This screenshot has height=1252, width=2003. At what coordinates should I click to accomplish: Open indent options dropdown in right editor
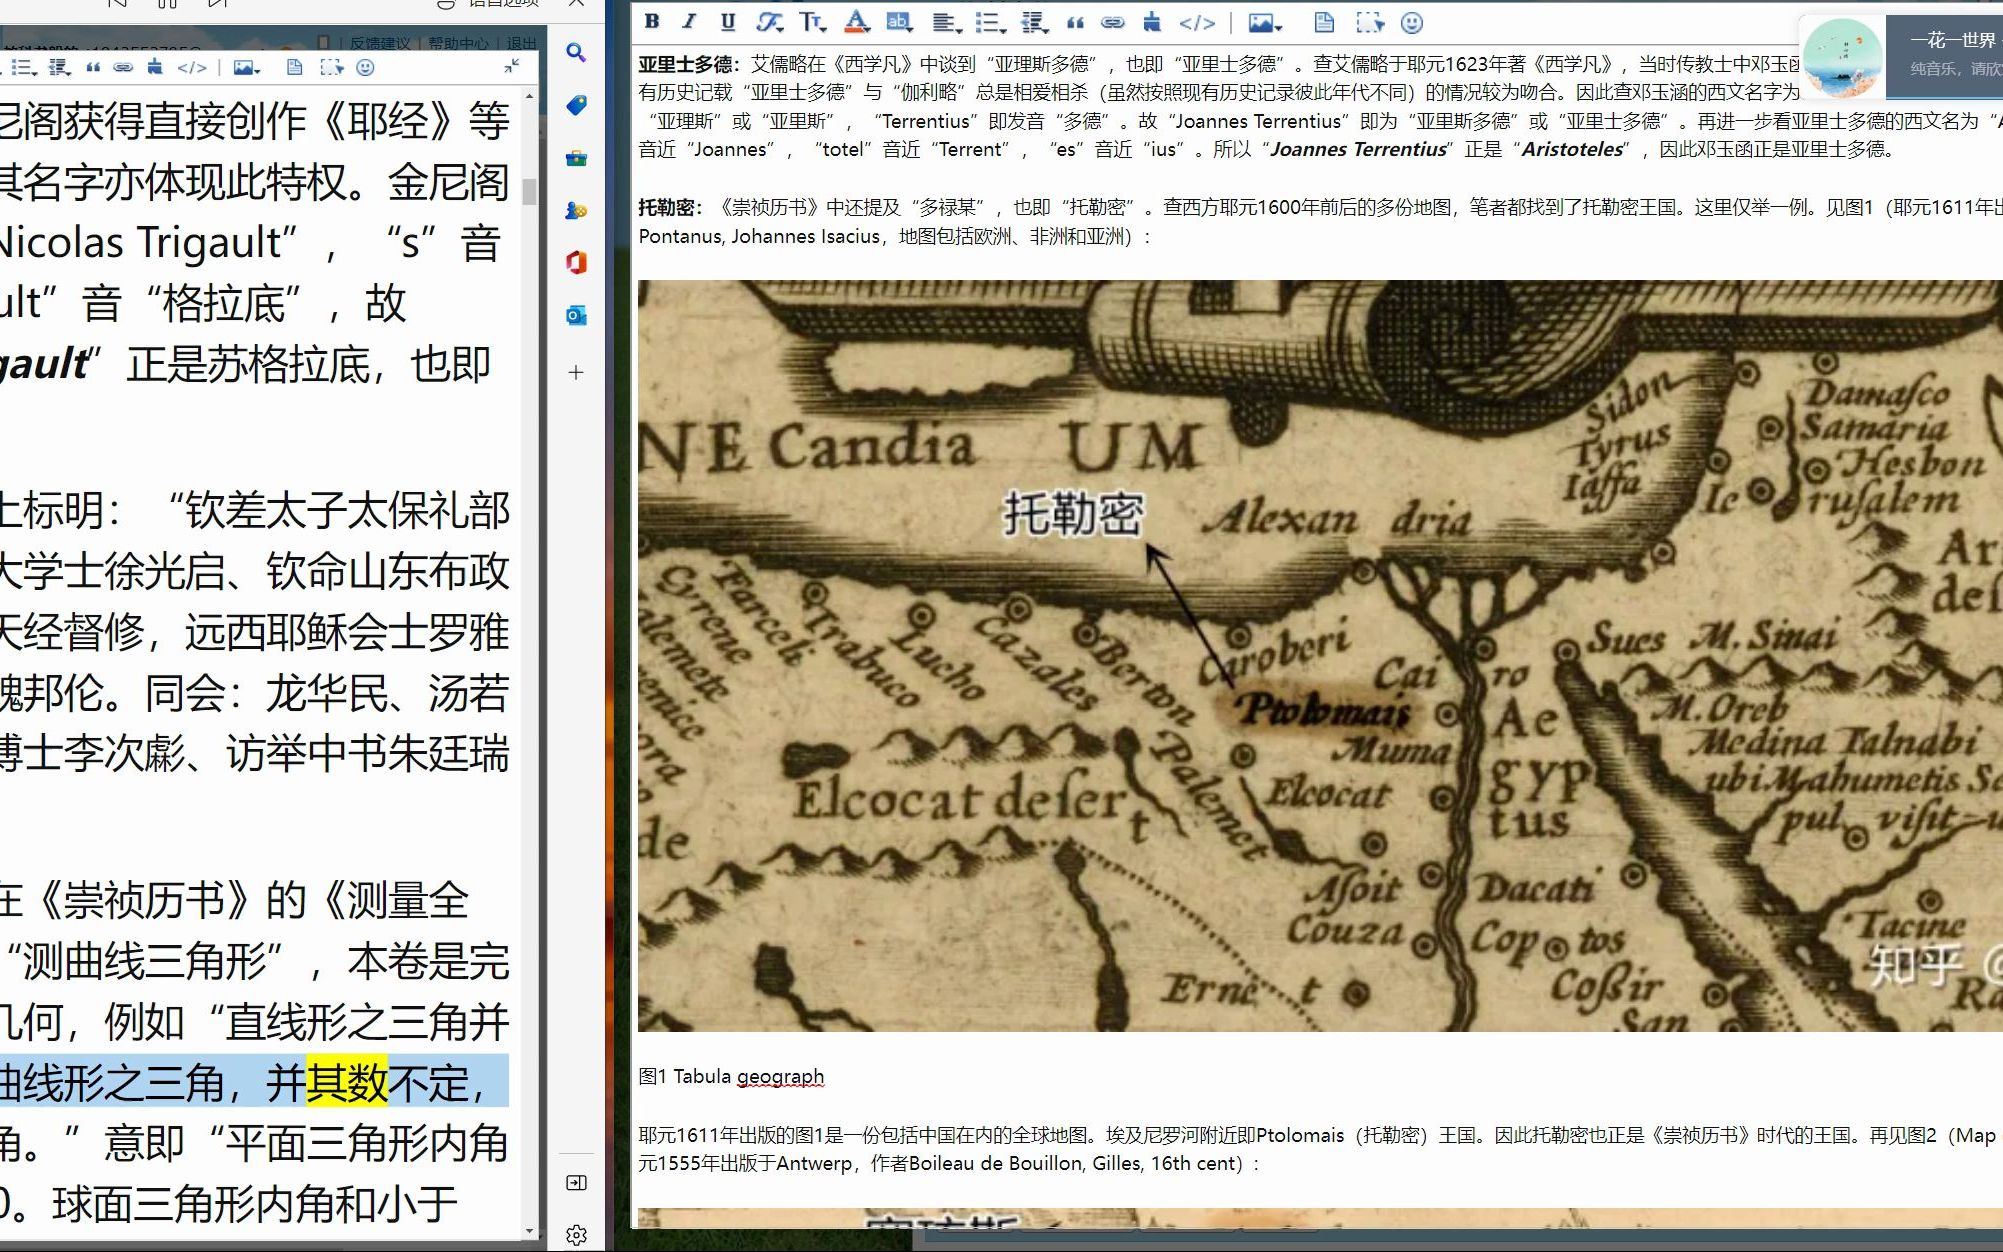tap(1034, 22)
